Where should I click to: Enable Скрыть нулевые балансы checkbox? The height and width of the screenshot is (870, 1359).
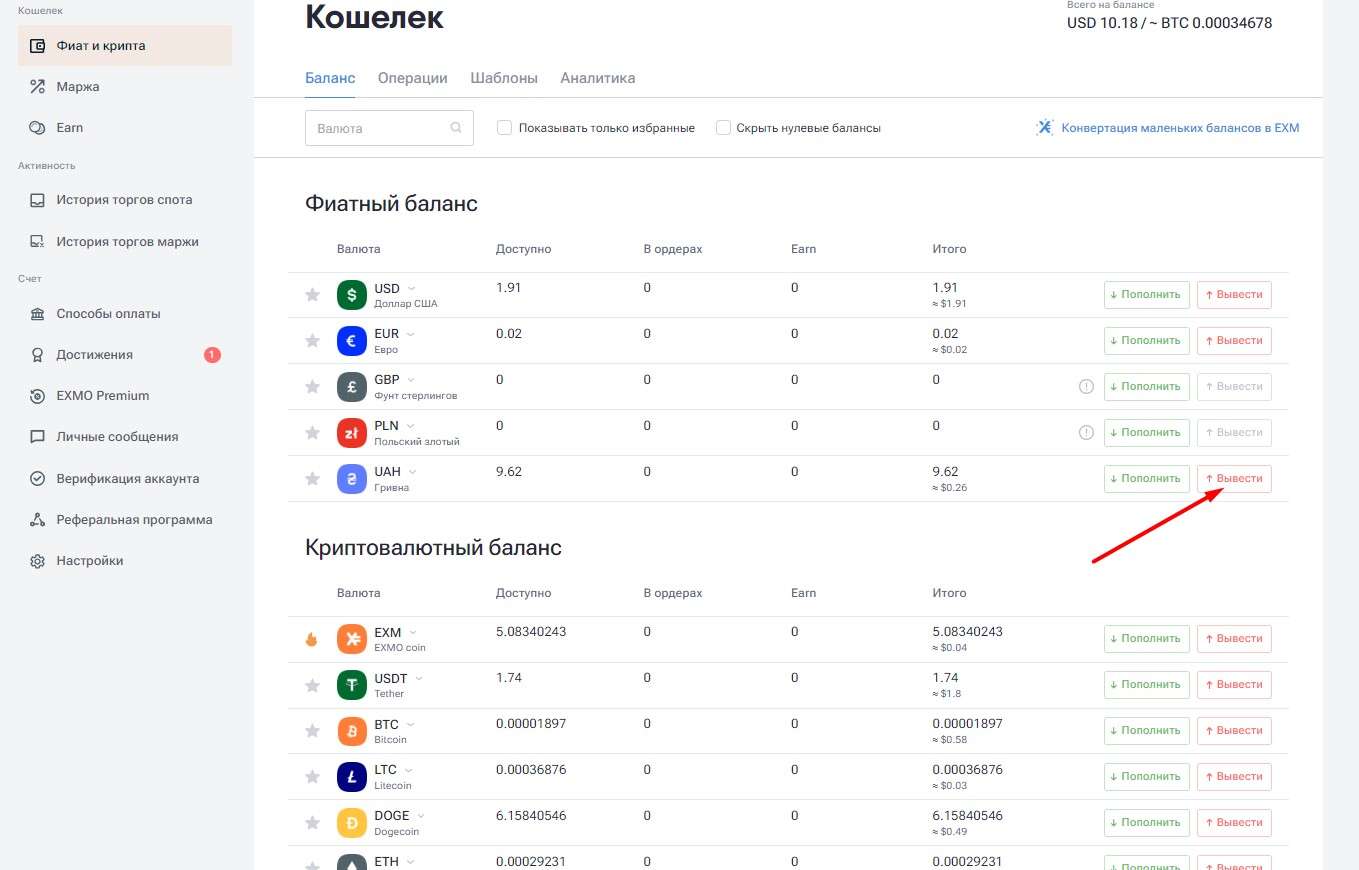(x=723, y=128)
